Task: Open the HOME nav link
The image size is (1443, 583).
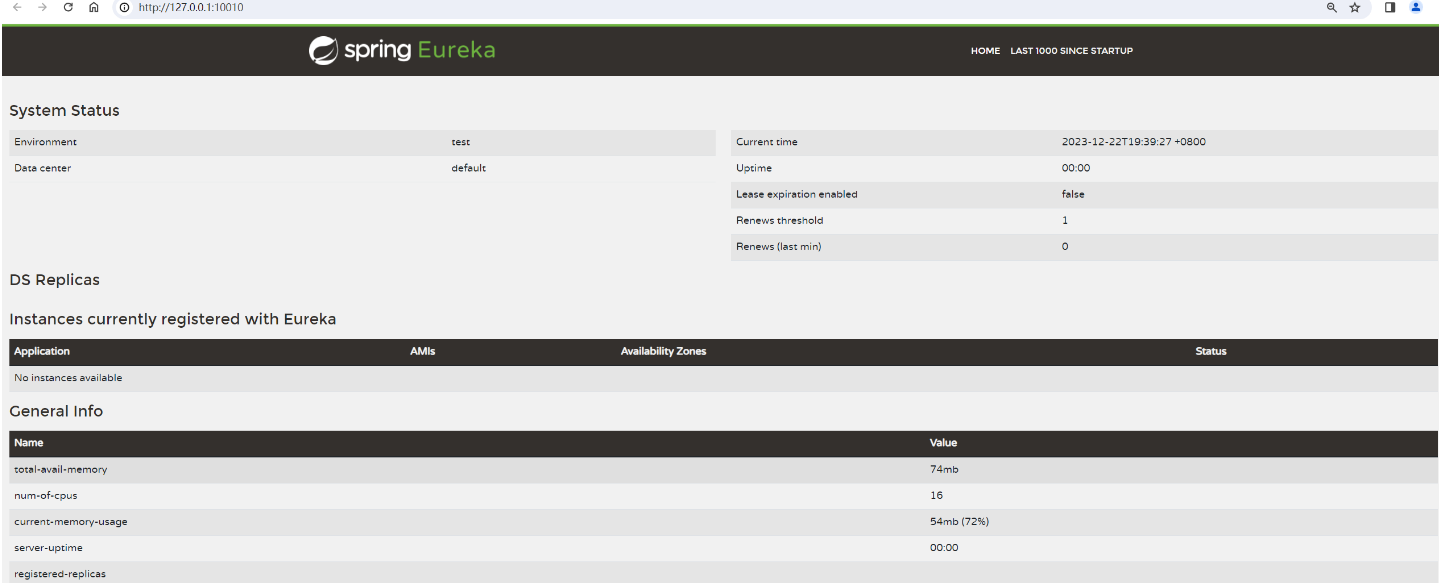Action: pyautogui.click(x=985, y=51)
